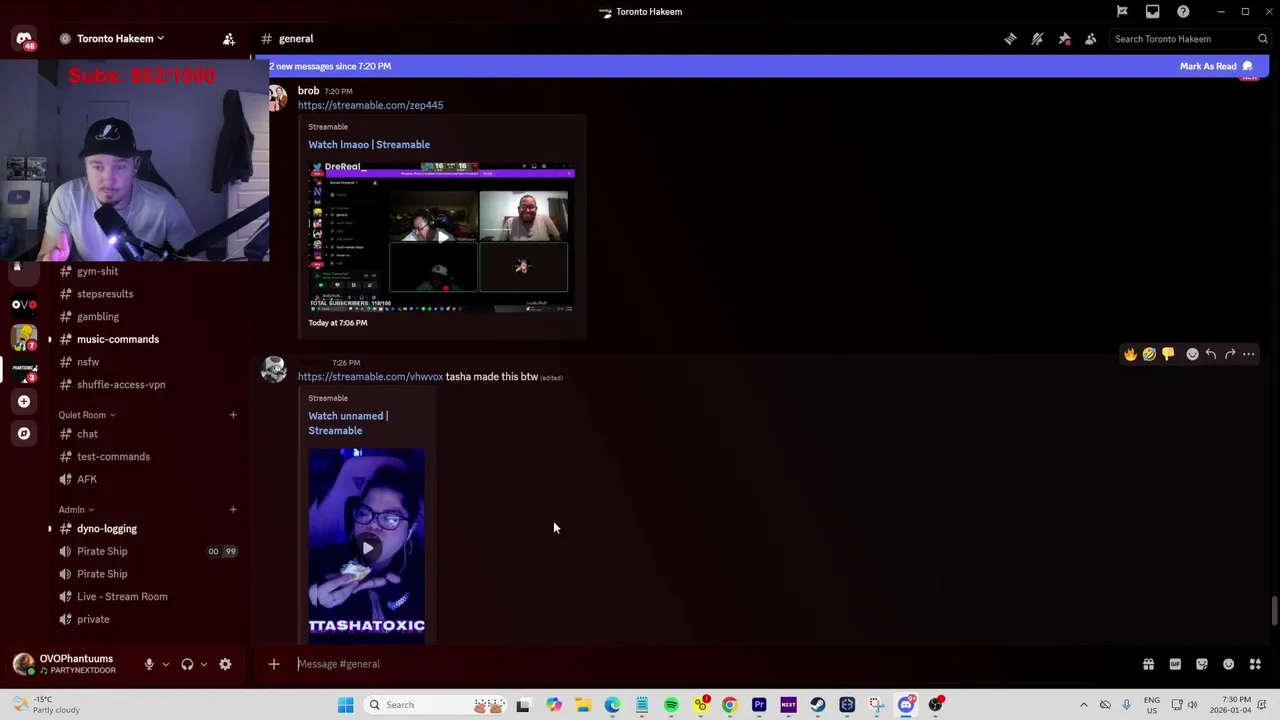Toggle headphones deafen
The image size is (1280, 720).
pos(187,664)
